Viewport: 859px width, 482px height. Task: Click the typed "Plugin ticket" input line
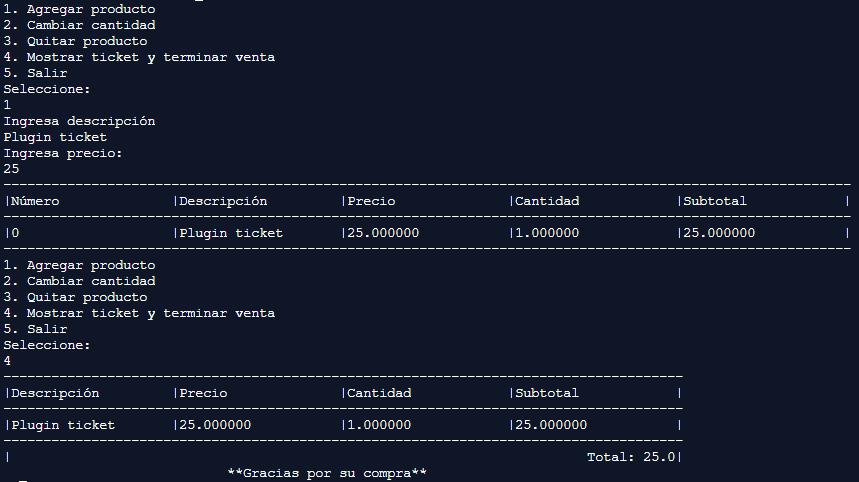(x=55, y=137)
